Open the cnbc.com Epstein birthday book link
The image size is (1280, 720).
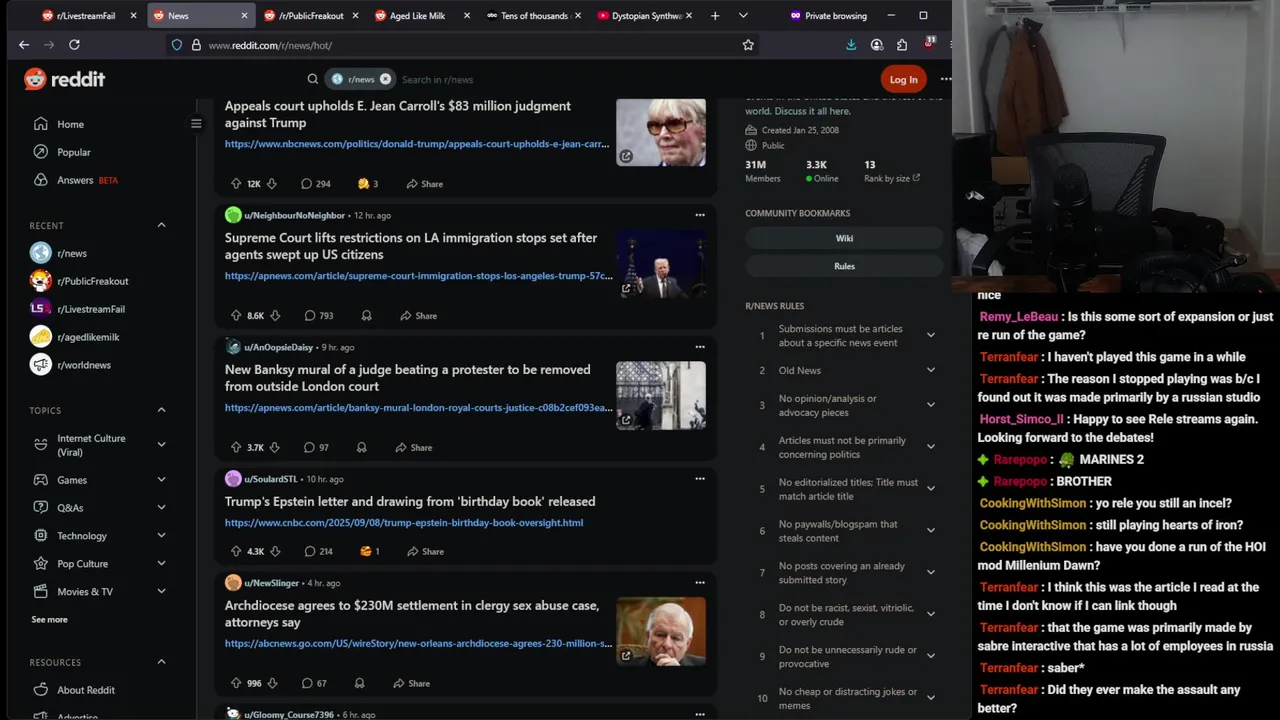click(404, 523)
